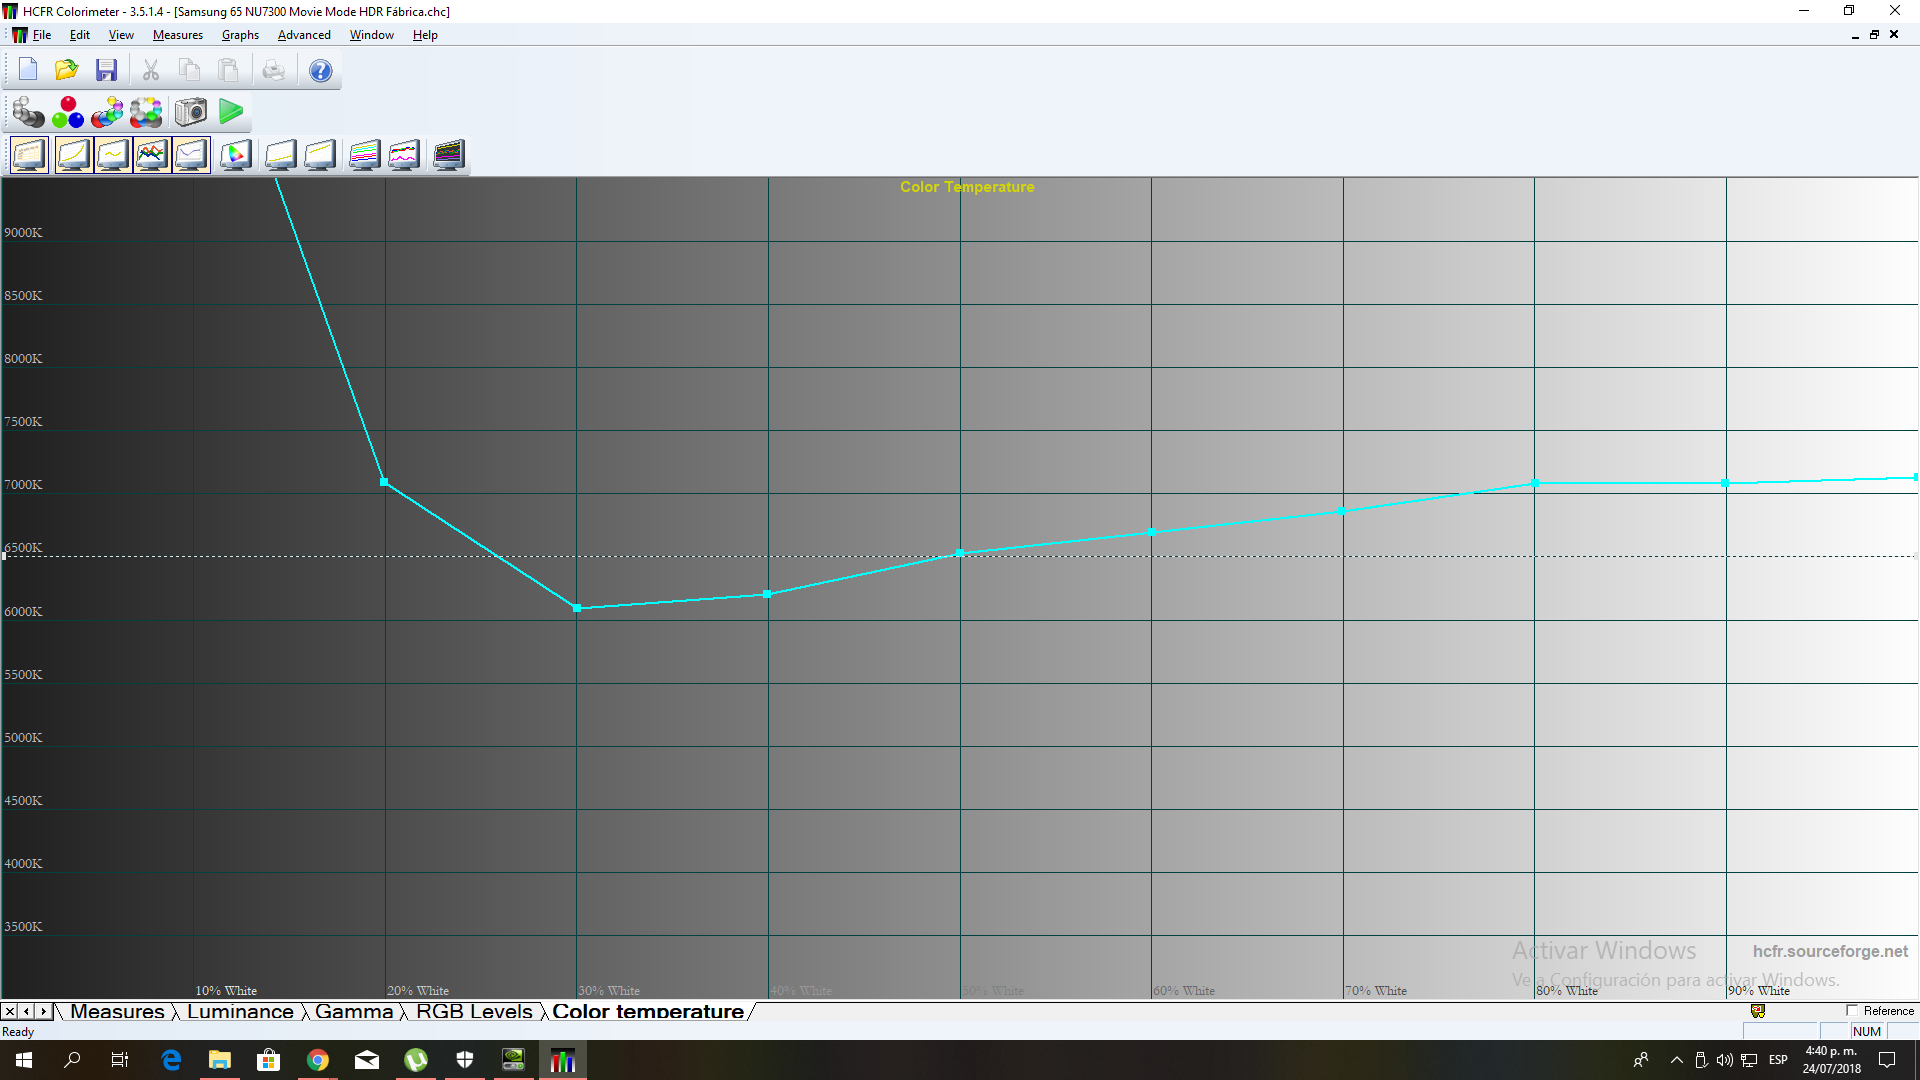The height and width of the screenshot is (1080, 1920).
Task: Enable the Reference checkbox
Action: pos(1851,1011)
